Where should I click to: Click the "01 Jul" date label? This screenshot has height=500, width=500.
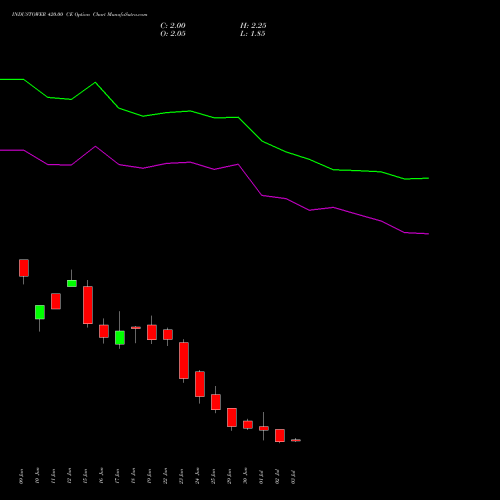coord(262,476)
